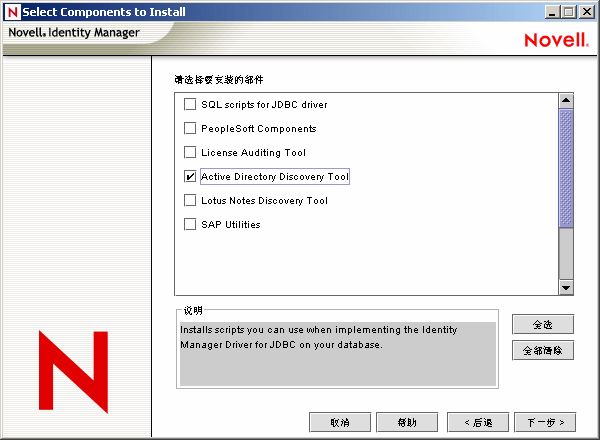Viewport: 600px width, 440px height.
Task: Toggle Lotus Notes Discovery Tool checkbox
Action: [x=190, y=200]
